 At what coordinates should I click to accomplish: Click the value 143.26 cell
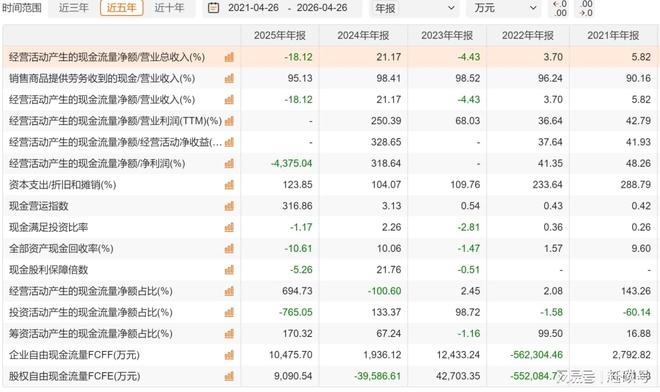tap(636, 291)
